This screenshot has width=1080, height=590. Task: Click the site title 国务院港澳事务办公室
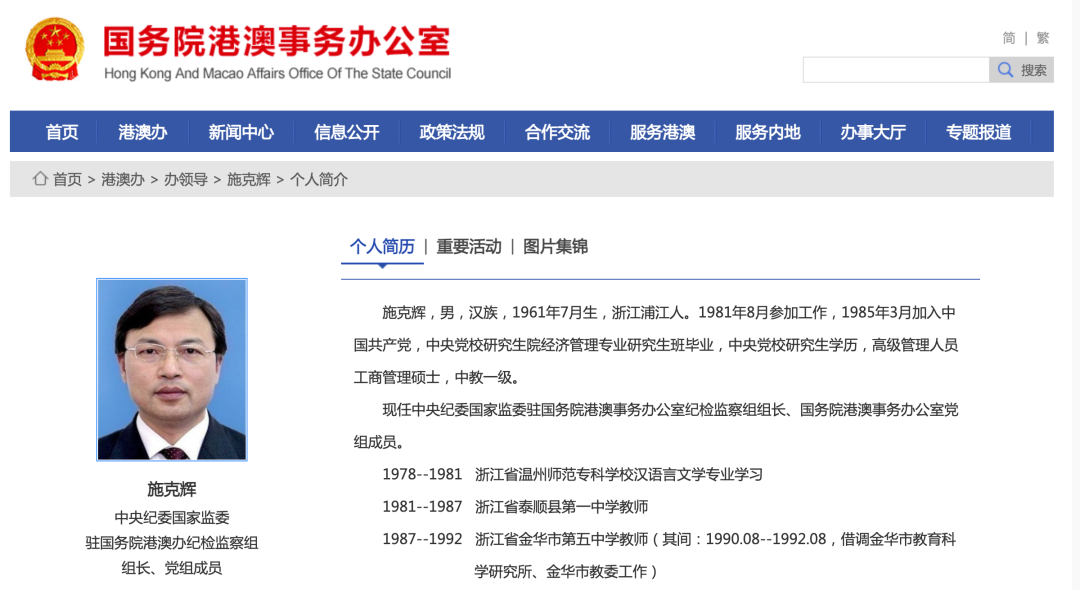point(277,41)
